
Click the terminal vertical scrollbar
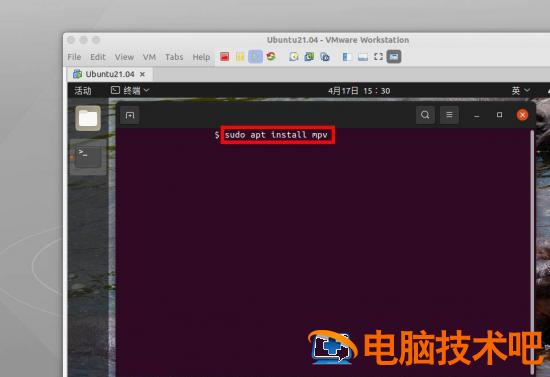pos(532,253)
